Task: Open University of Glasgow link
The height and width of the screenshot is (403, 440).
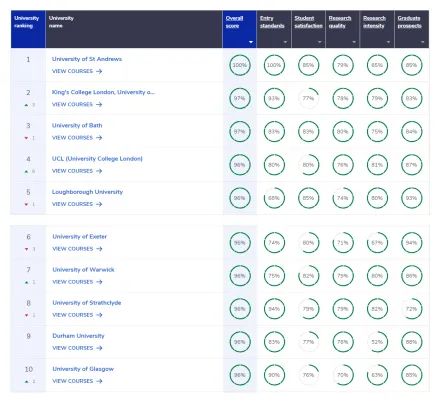Action: [x=83, y=369]
